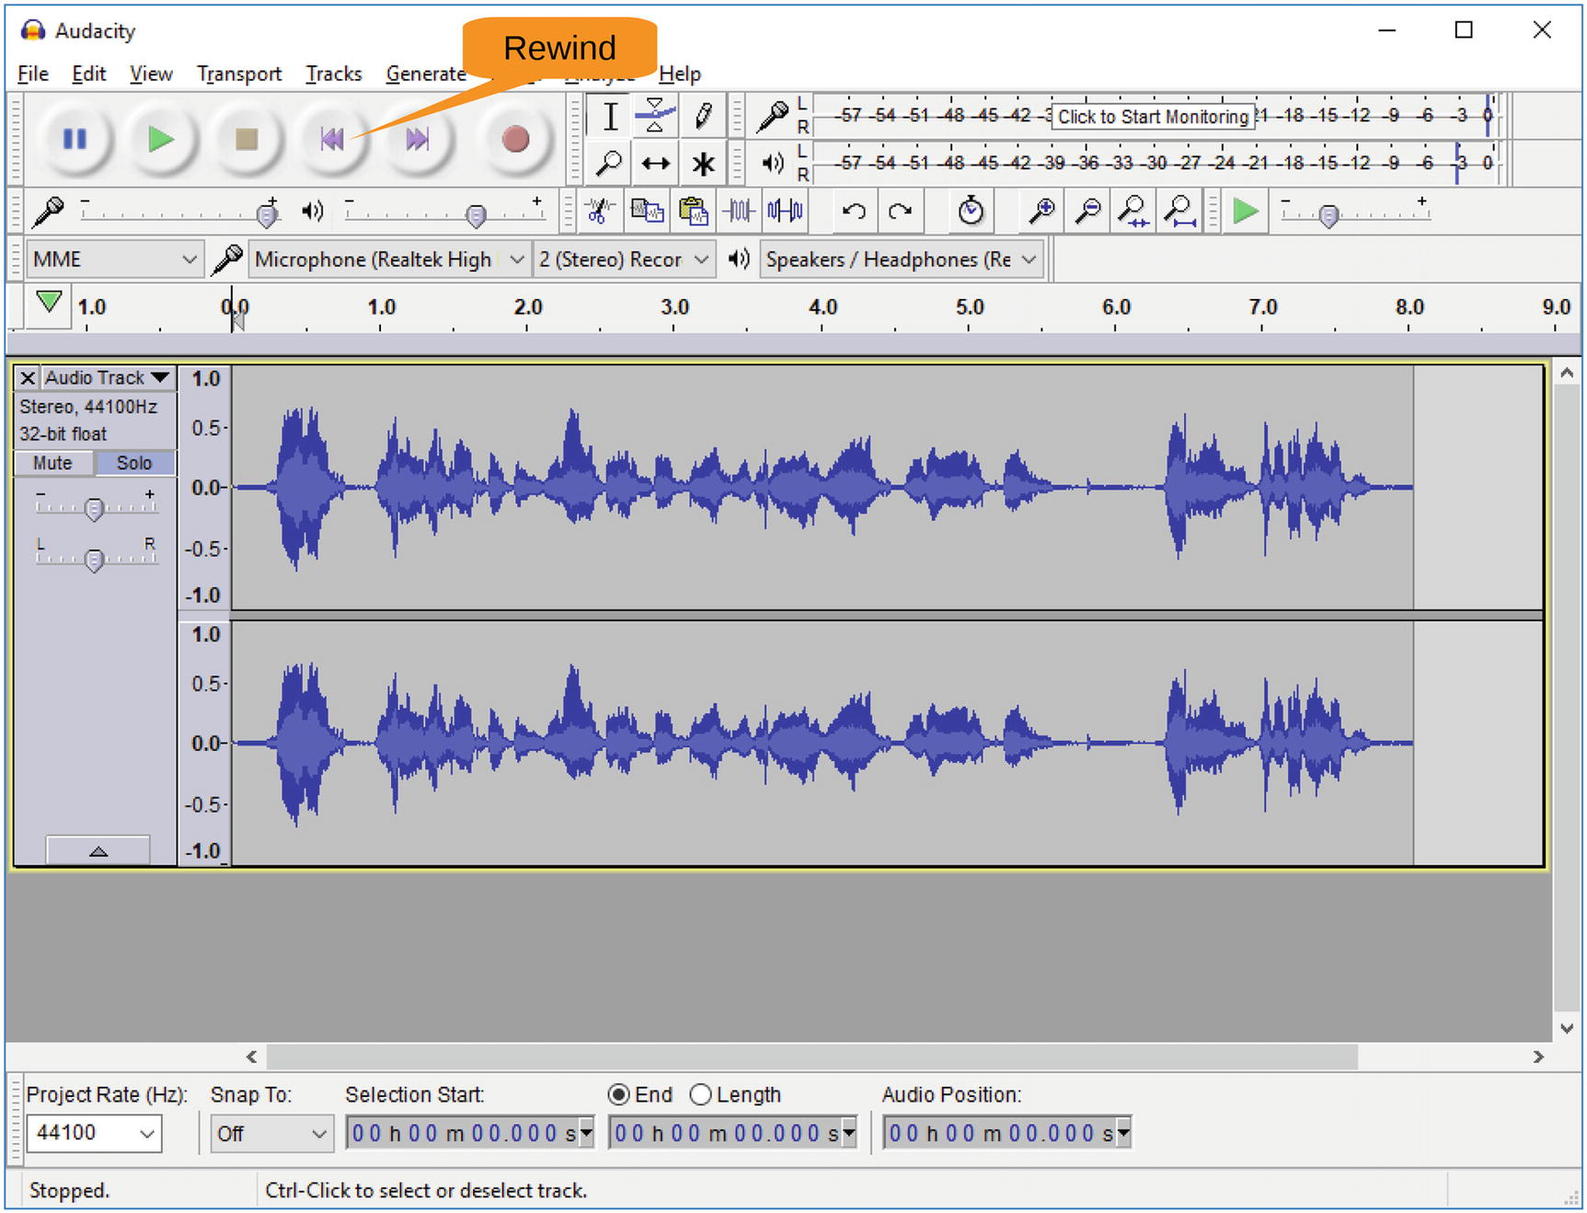Click the Copy icon

[x=647, y=211]
